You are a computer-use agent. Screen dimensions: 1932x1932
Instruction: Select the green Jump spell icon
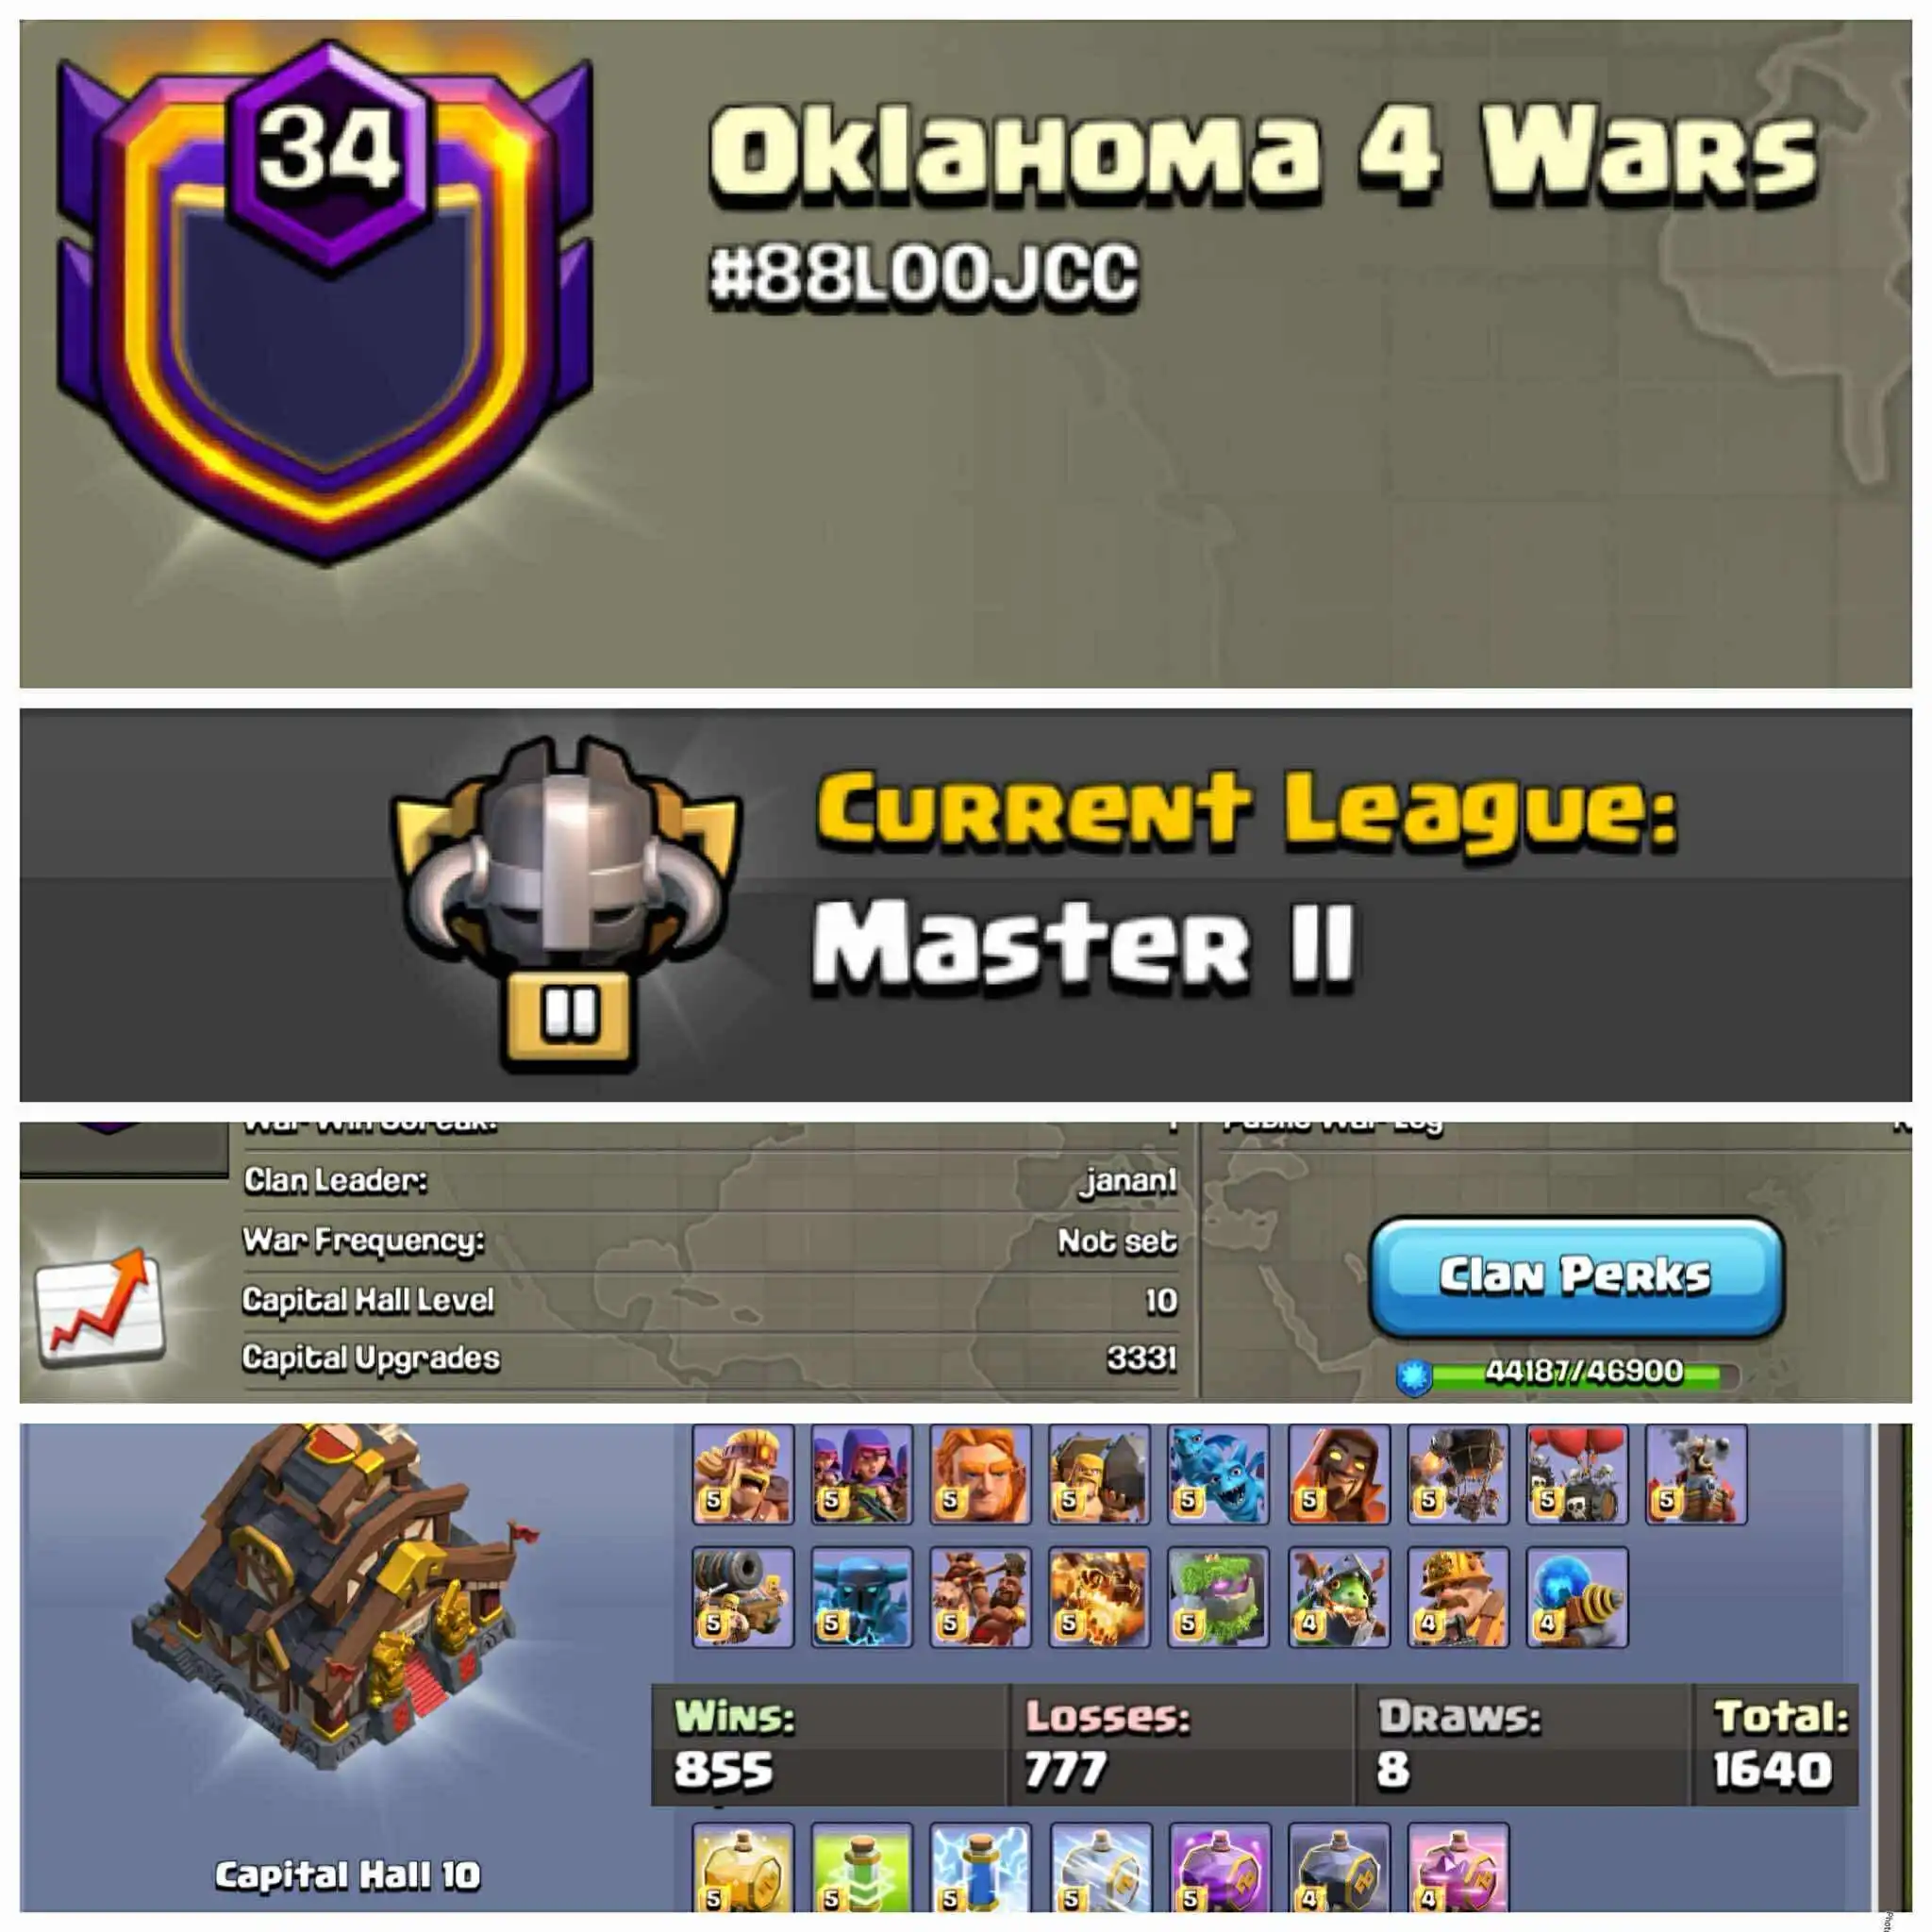click(x=861, y=1868)
